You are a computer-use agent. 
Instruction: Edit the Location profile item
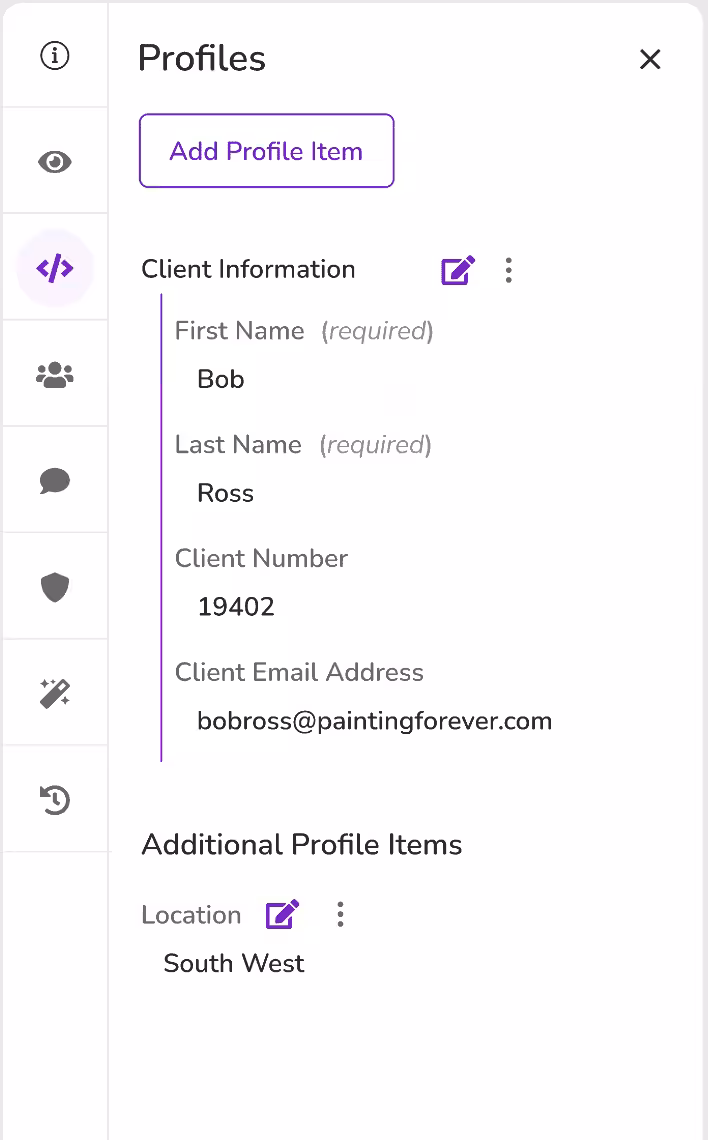coord(282,915)
